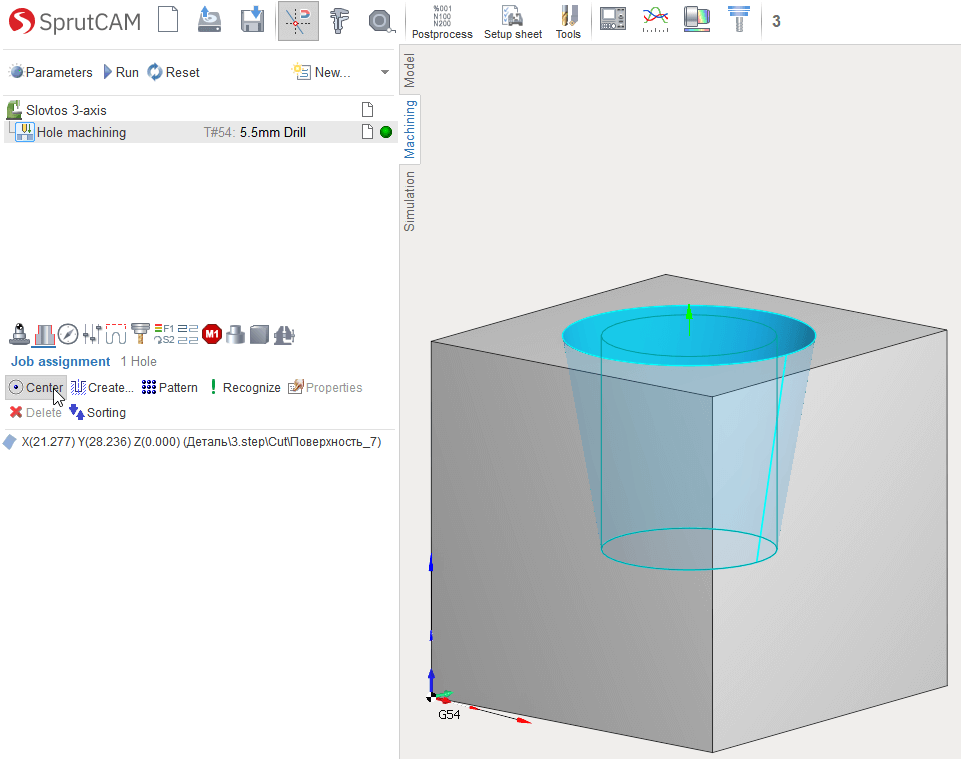This screenshot has height=759, width=961.
Task: Open project using the disk-with-up-arrow icon
Action: 210,20
